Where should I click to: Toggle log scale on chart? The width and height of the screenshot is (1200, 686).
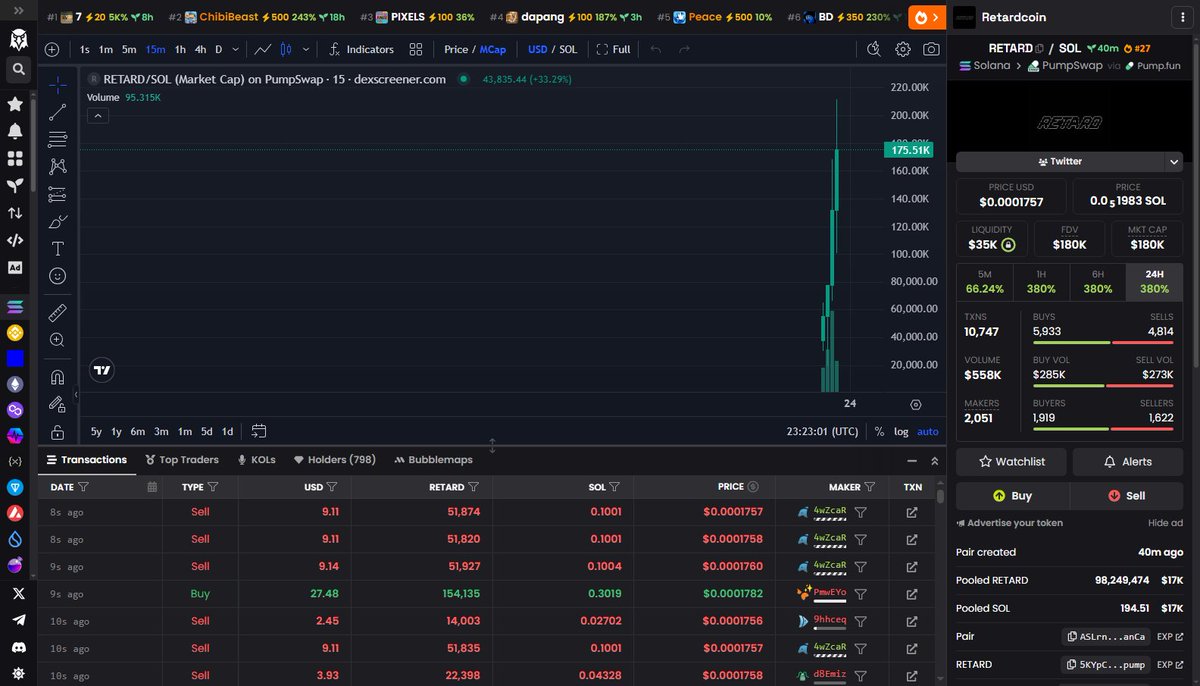coord(901,432)
